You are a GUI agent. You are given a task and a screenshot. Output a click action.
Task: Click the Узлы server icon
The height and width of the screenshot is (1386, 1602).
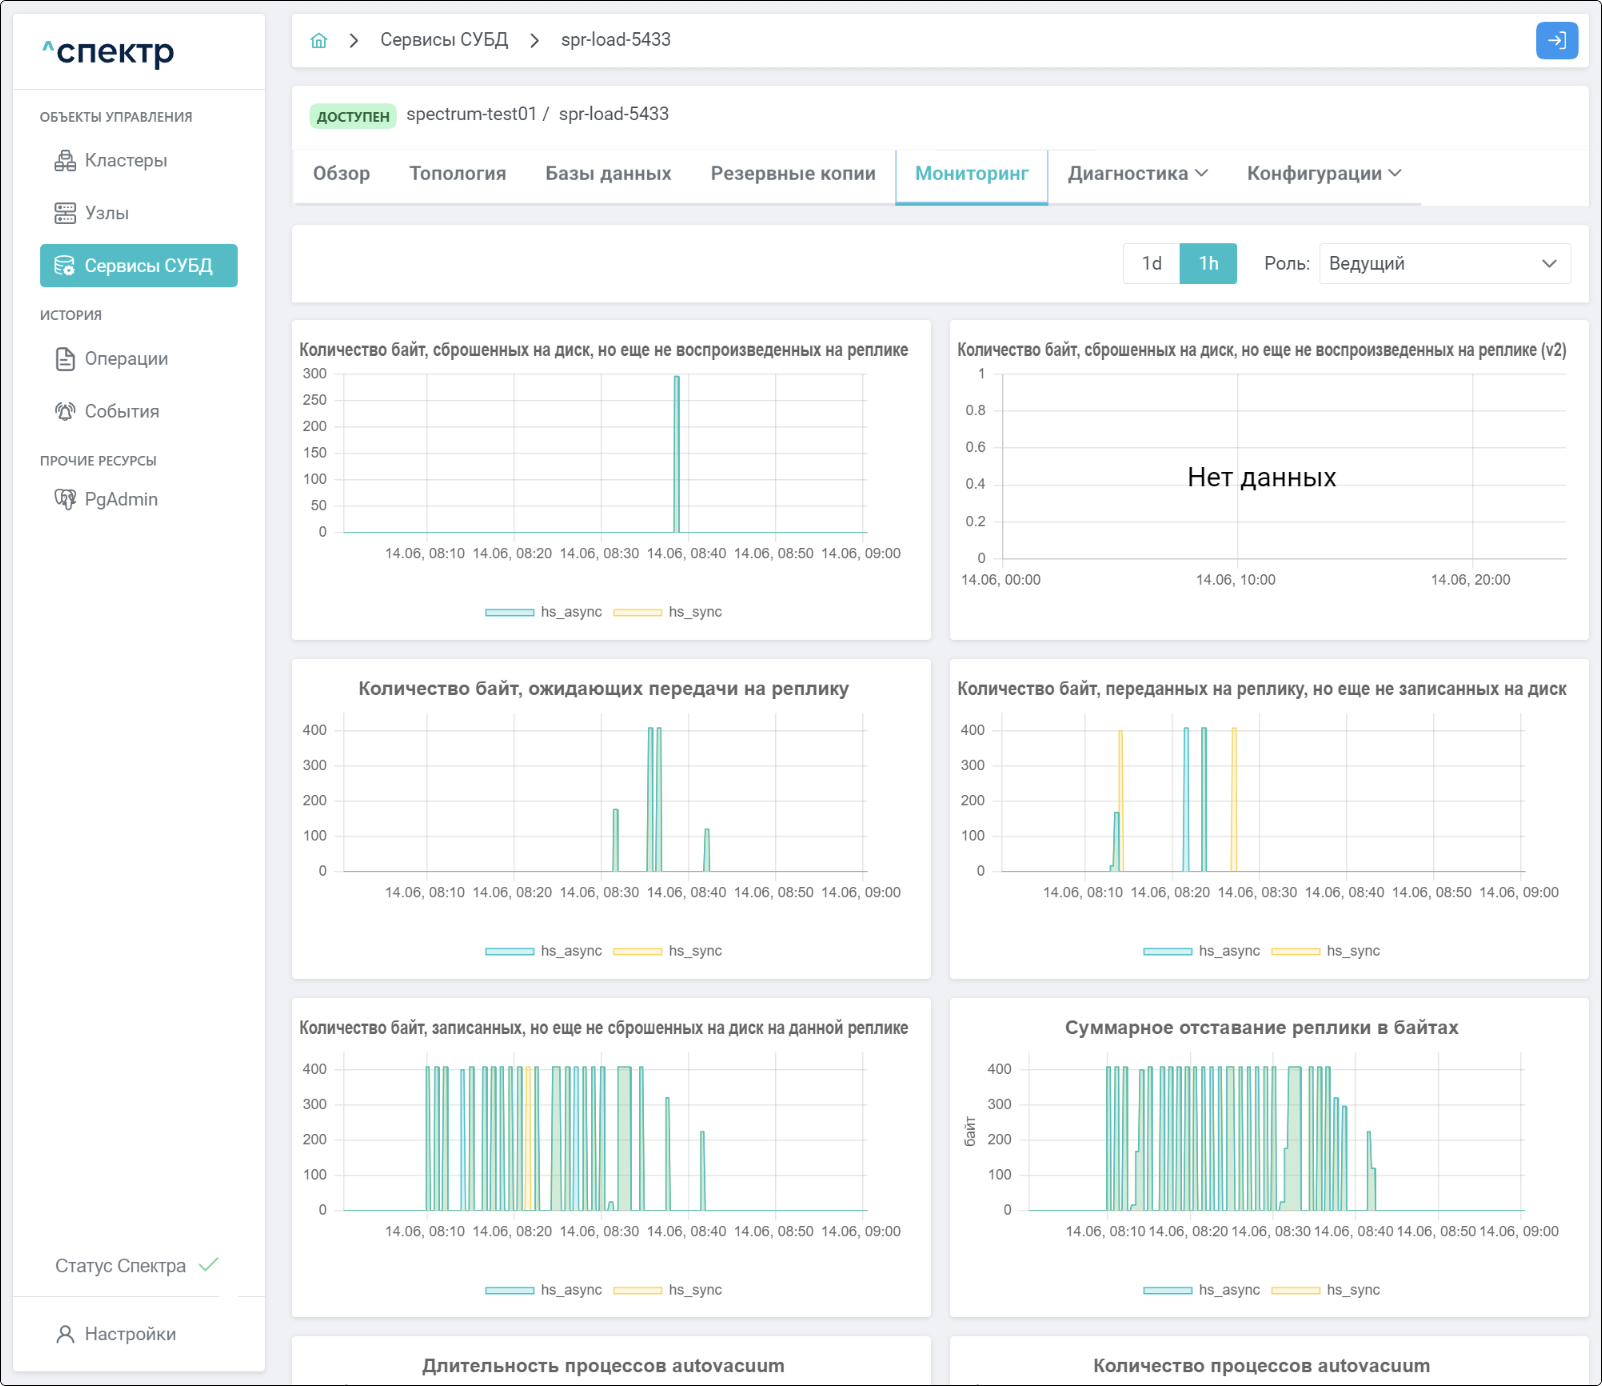pyautogui.click(x=65, y=213)
